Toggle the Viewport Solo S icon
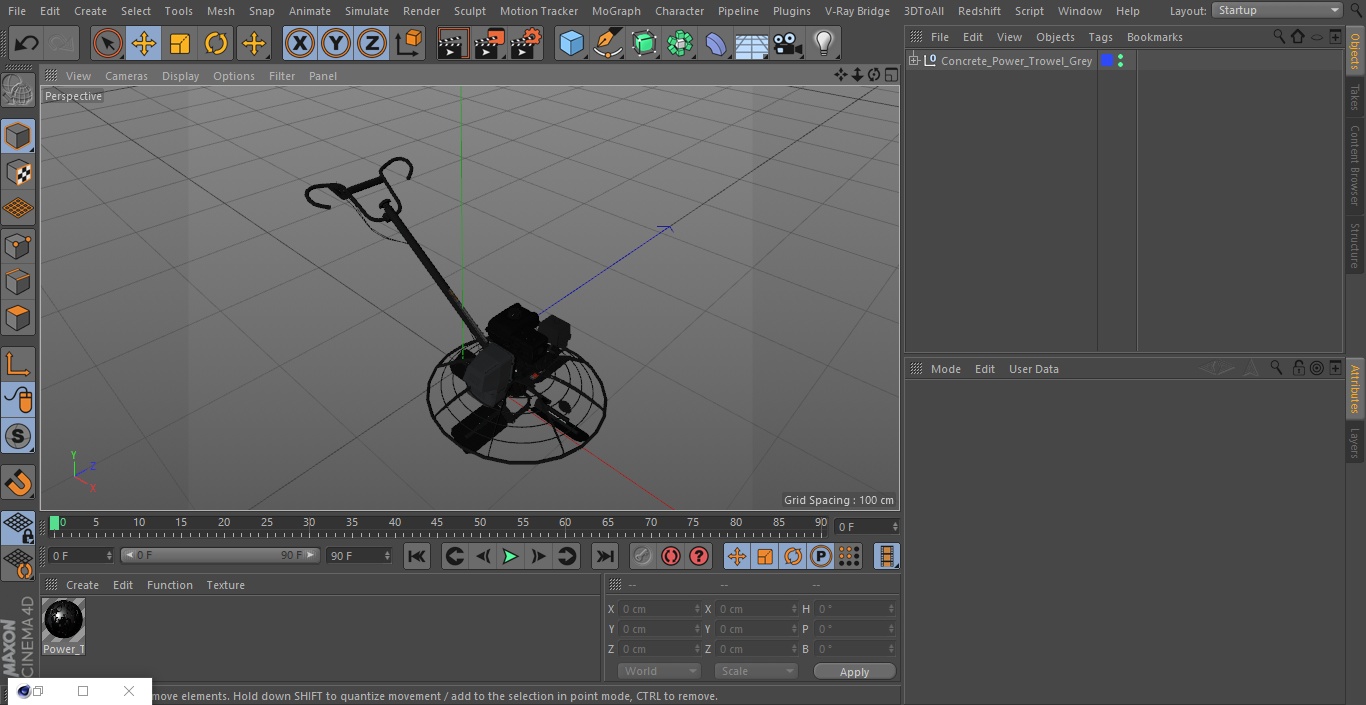 [x=18, y=436]
